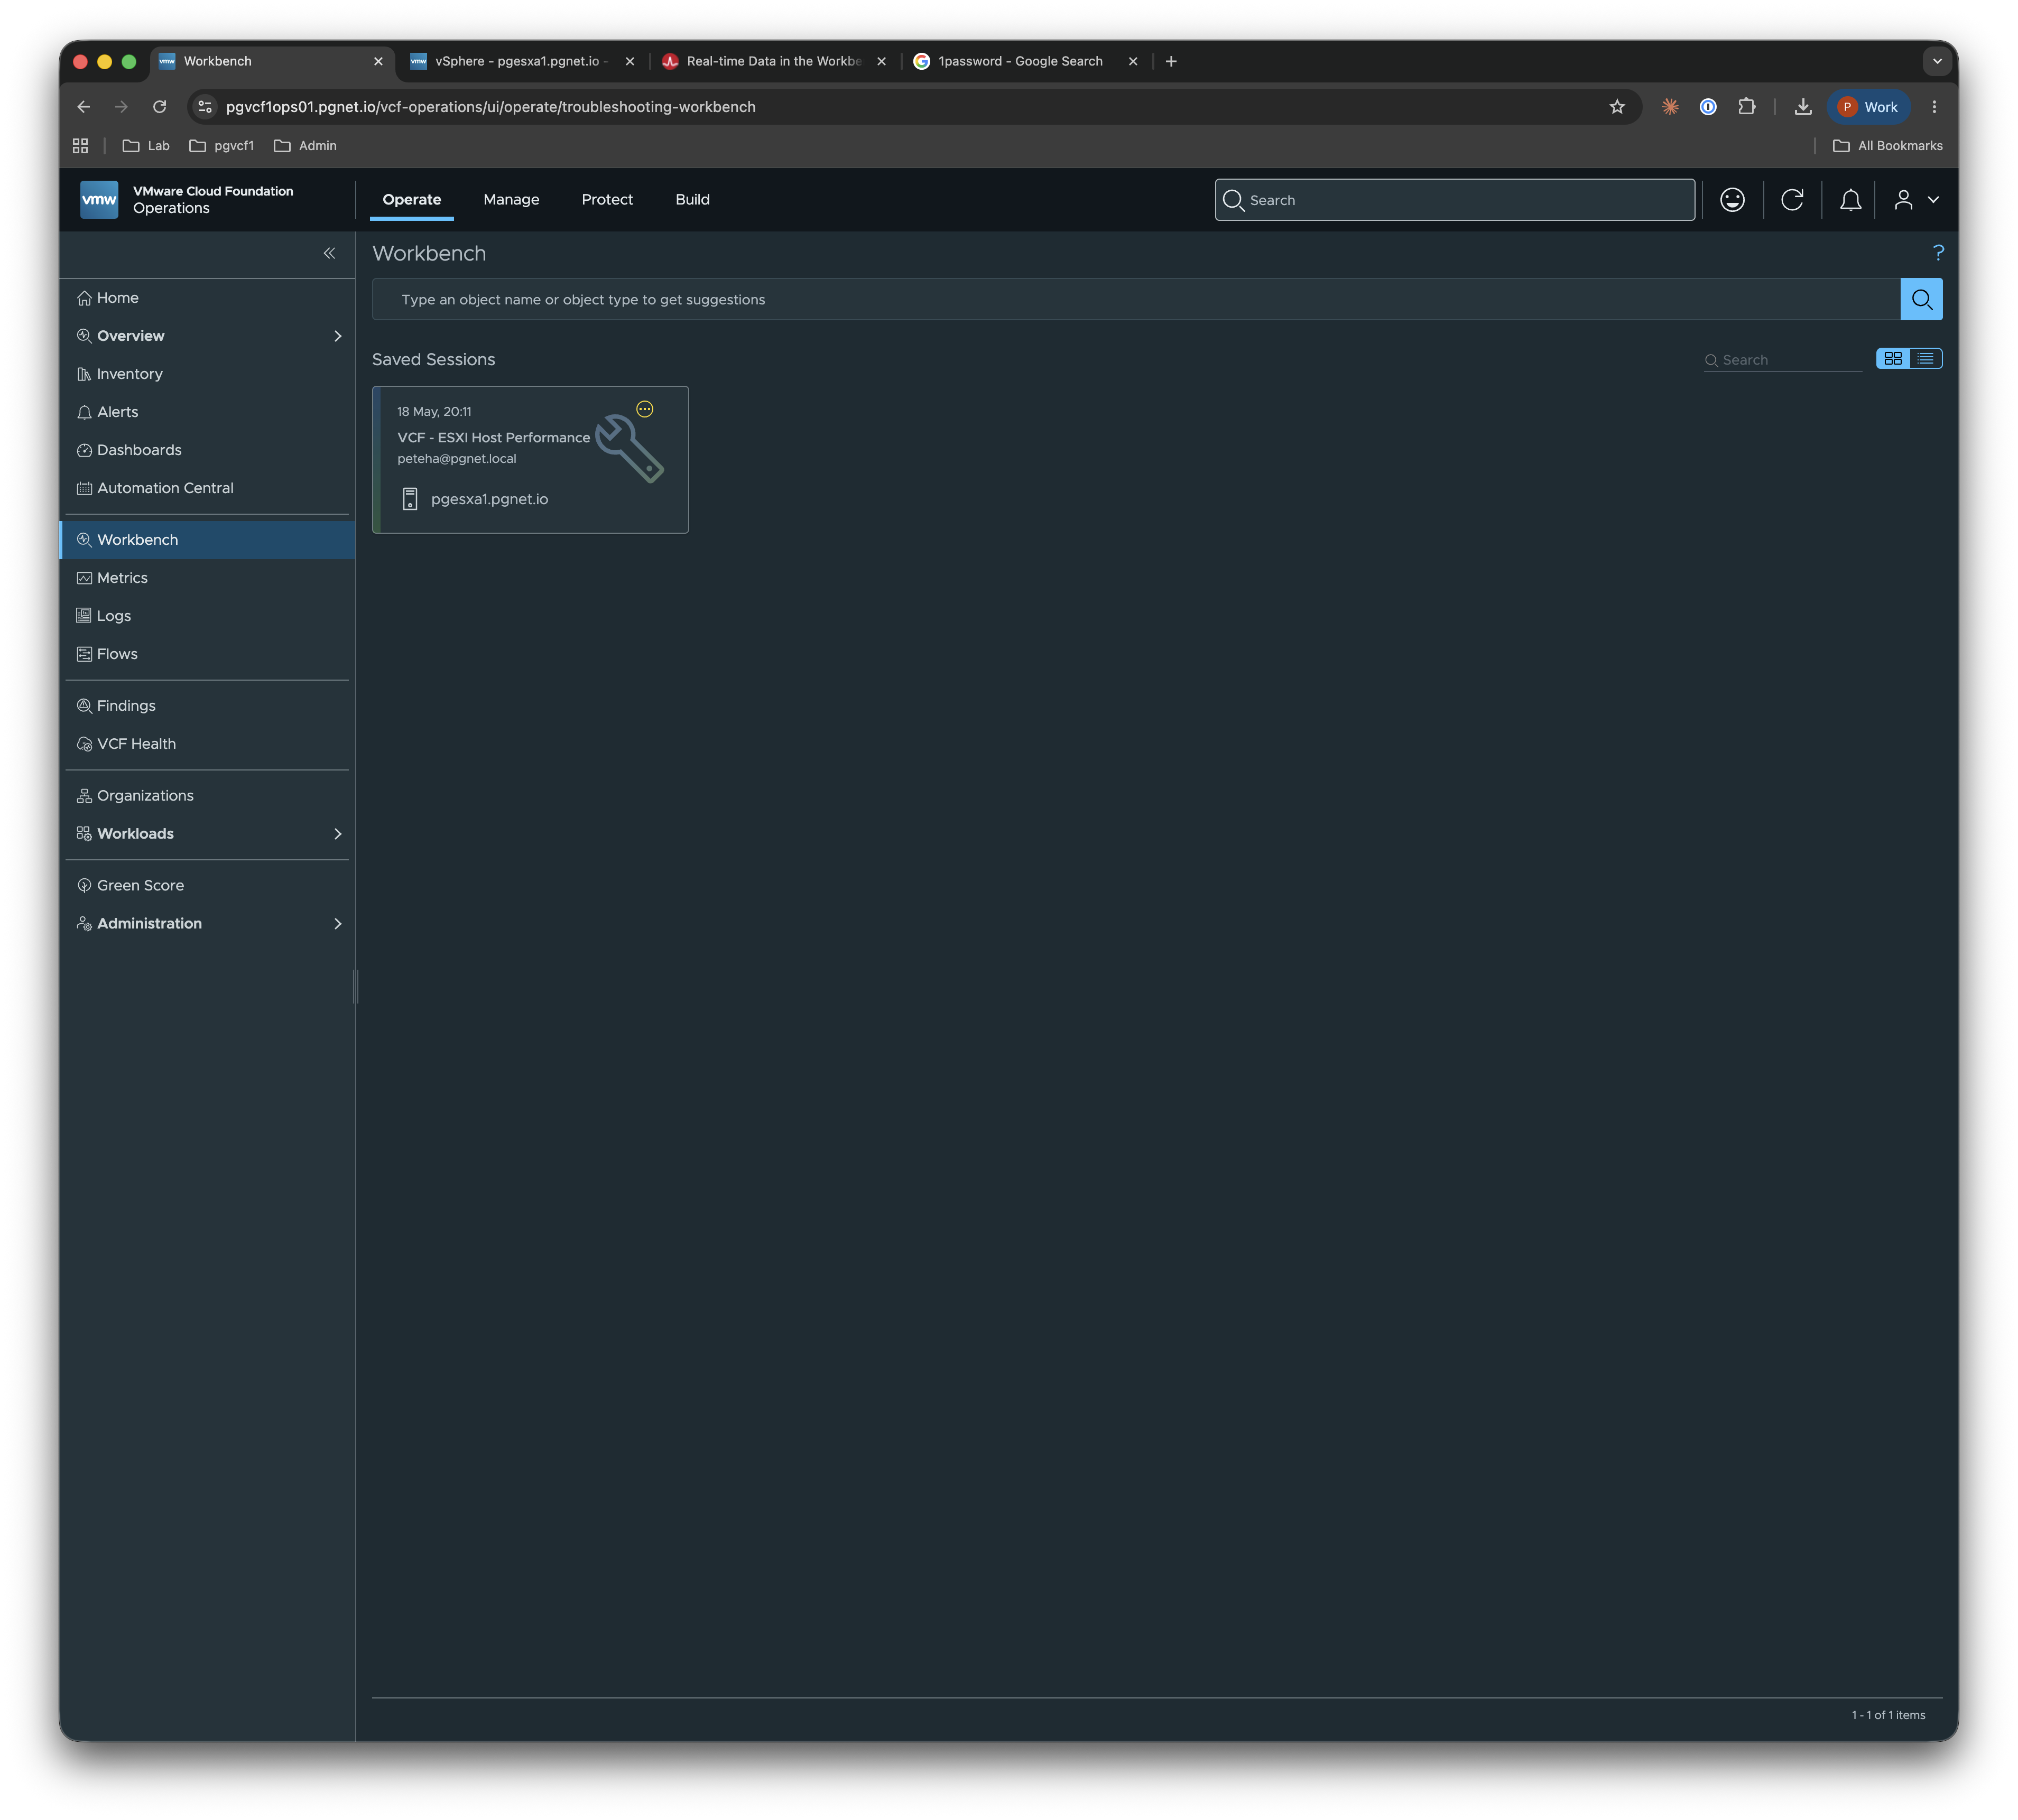The width and height of the screenshot is (2018, 1820).
Task: Open Flows from the sidebar
Action: tap(117, 654)
